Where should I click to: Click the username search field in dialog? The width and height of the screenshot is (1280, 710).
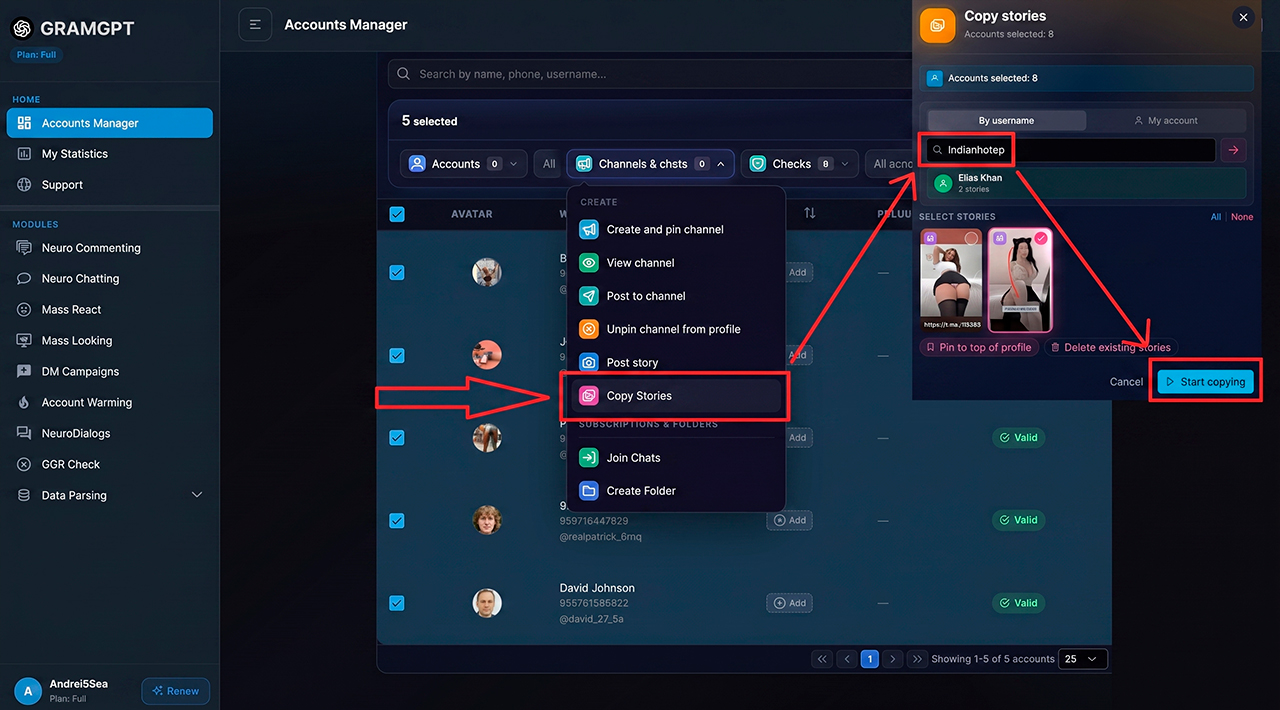pos(1070,150)
